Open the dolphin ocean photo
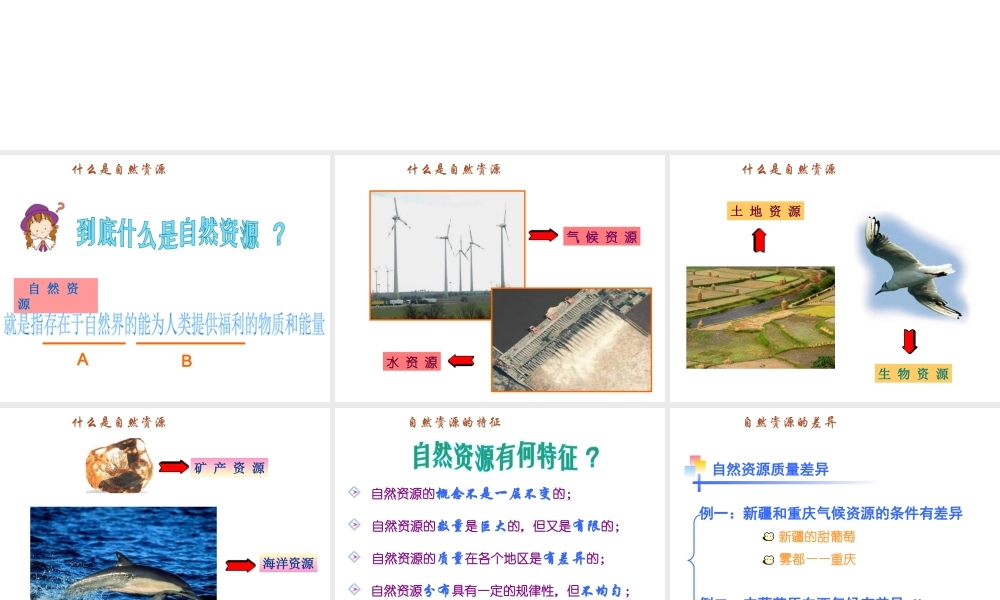1000x600 pixels. [123, 553]
